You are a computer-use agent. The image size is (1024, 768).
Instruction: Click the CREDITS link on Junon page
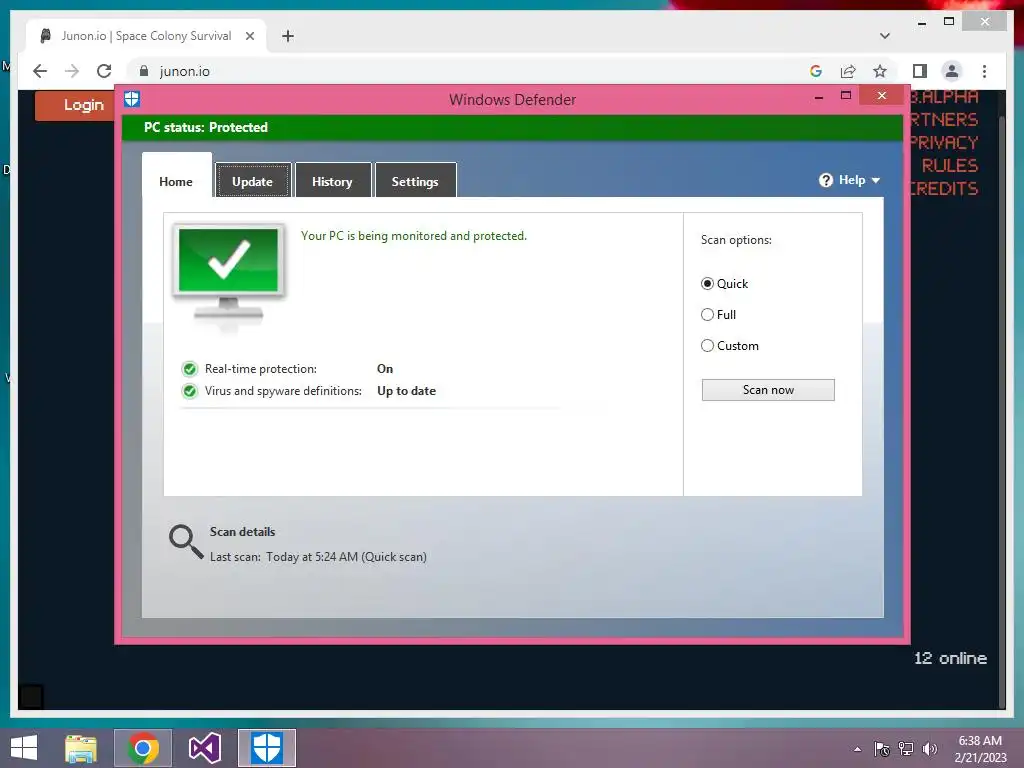[x=944, y=189]
